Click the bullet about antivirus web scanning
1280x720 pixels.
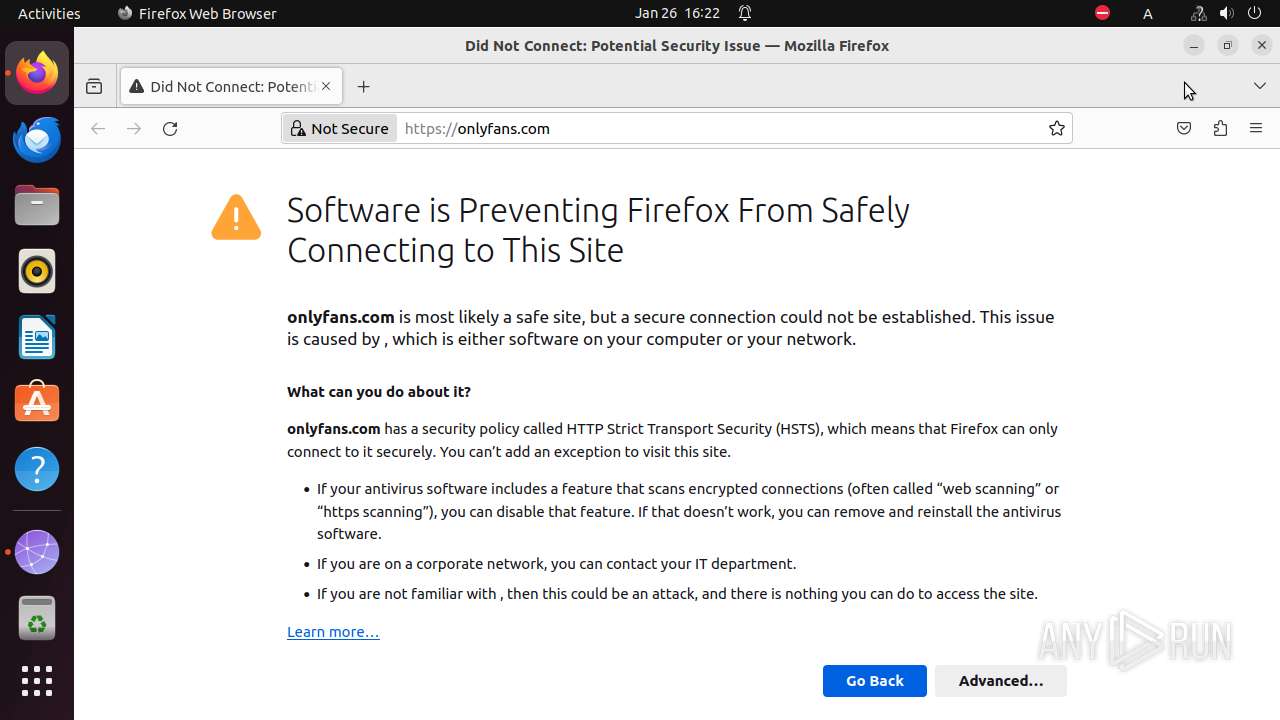(x=689, y=511)
